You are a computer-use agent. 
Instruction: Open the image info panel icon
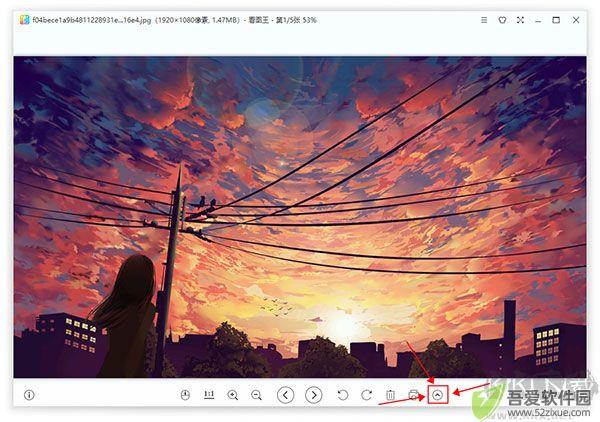(x=29, y=394)
